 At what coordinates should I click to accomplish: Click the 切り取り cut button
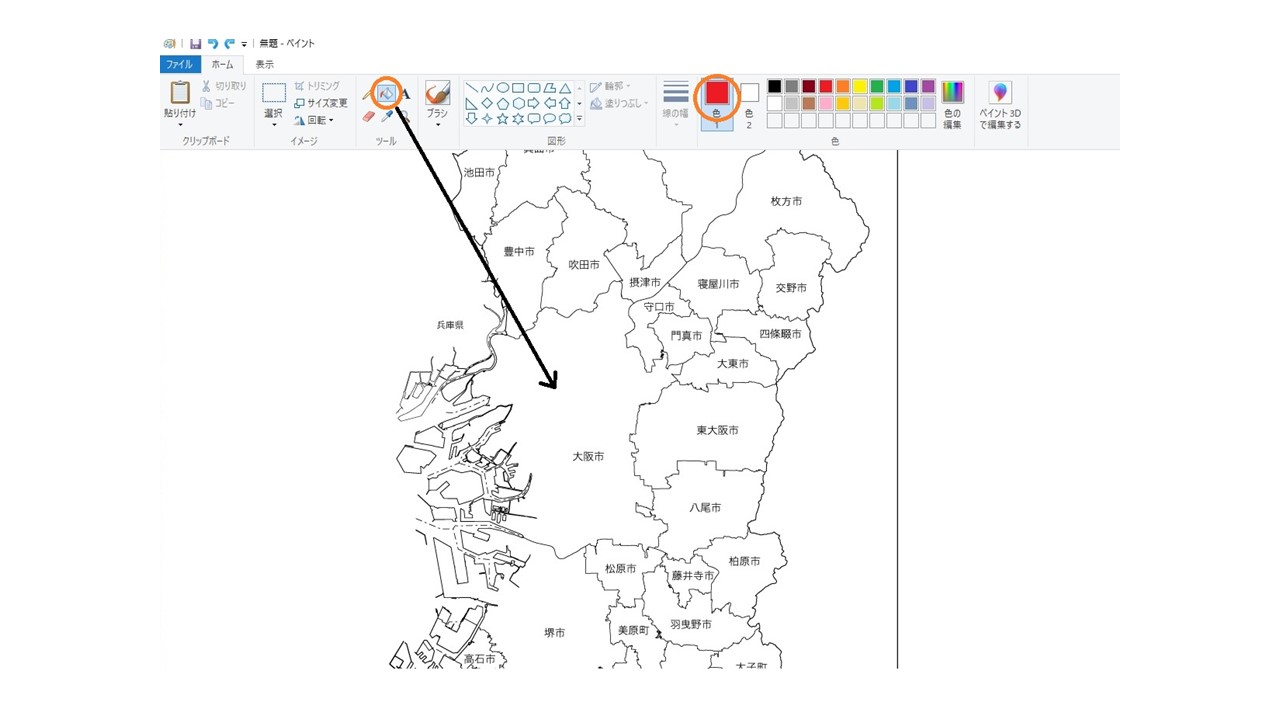click(x=224, y=86)
